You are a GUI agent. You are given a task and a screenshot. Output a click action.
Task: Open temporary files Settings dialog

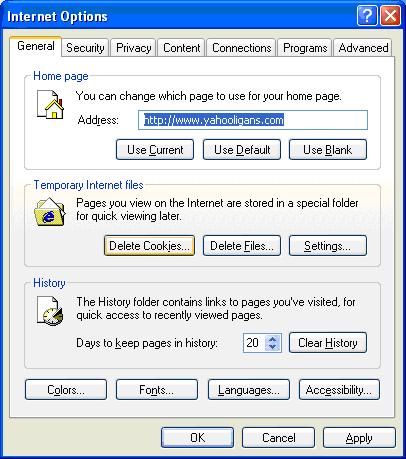328,246
